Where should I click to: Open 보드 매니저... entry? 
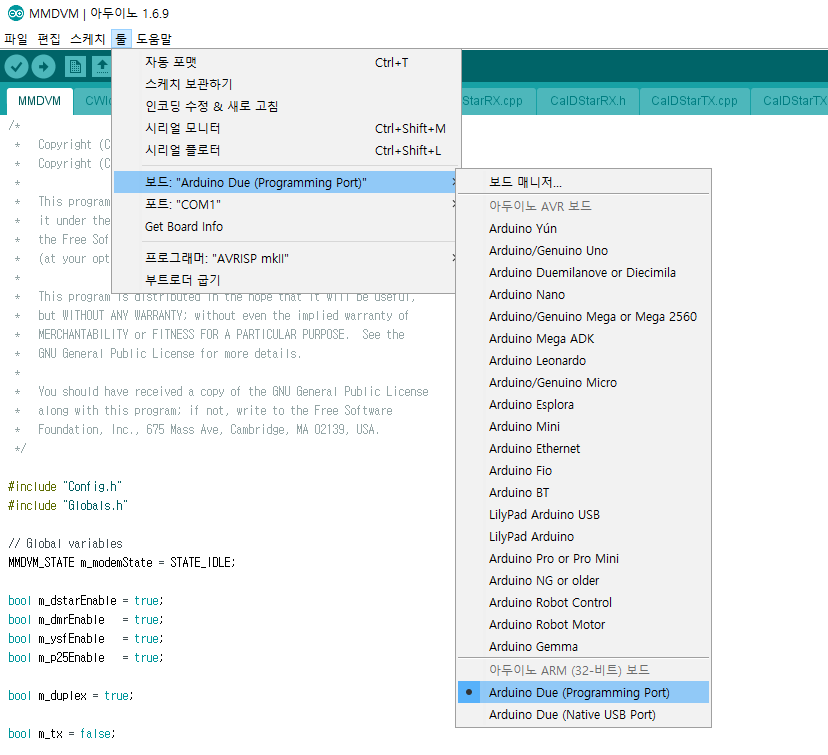[583, 182]
